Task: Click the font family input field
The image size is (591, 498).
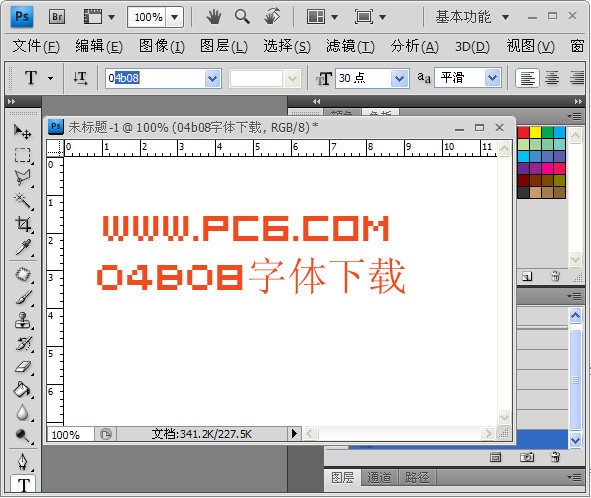Action: pyautogui.click(x=155, y=78)
